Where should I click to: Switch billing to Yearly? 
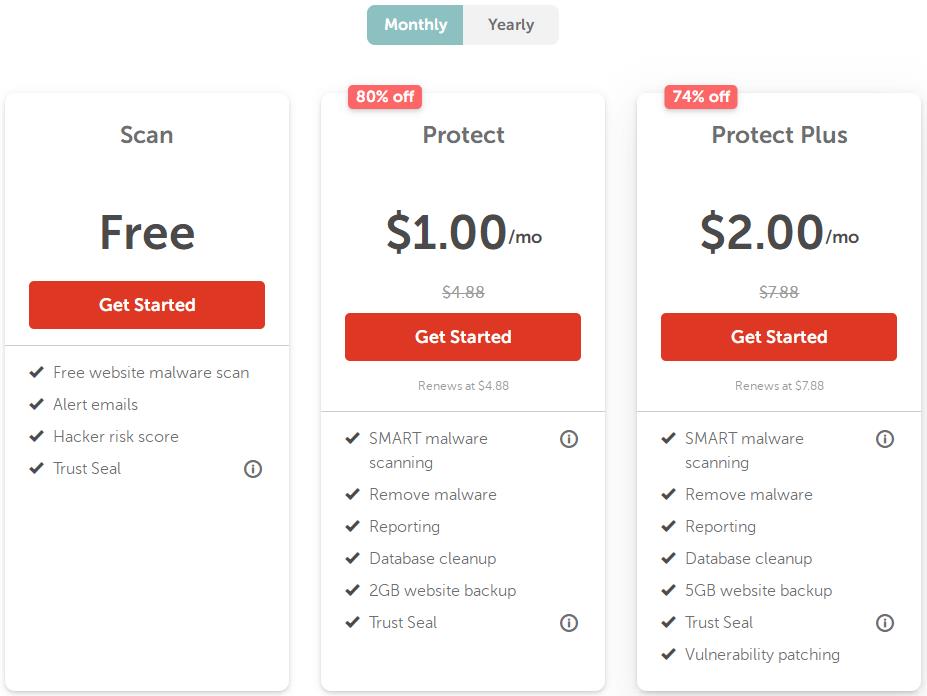click(511, 25)
